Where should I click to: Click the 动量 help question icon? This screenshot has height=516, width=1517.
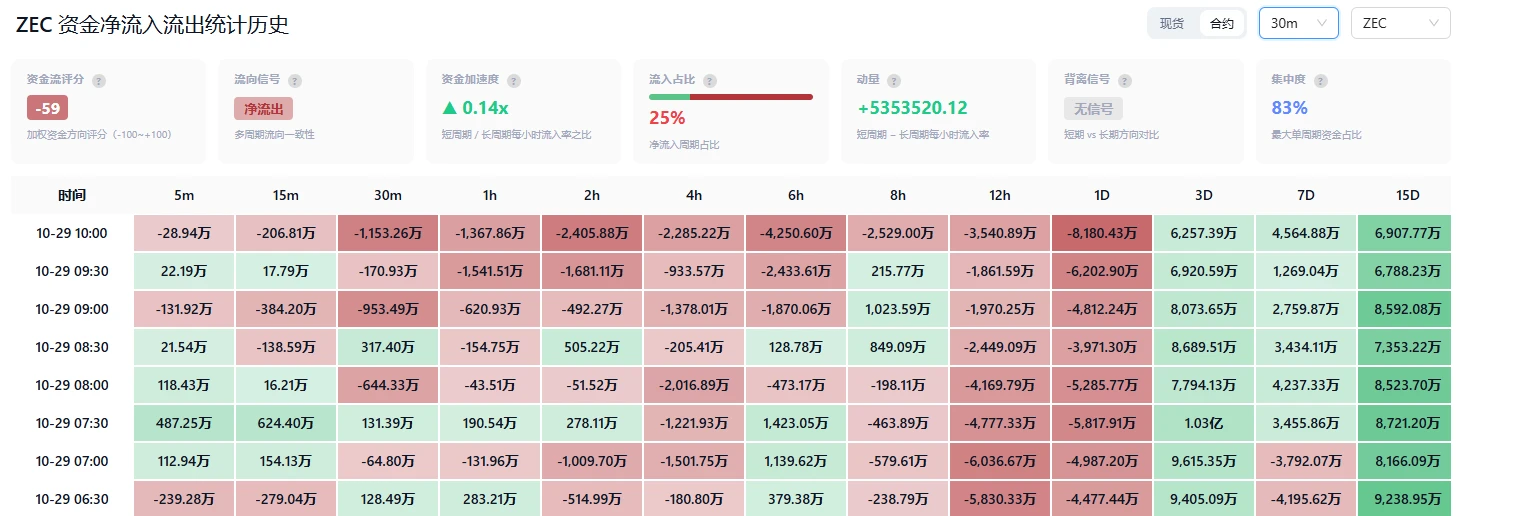(x=893, y=80)
